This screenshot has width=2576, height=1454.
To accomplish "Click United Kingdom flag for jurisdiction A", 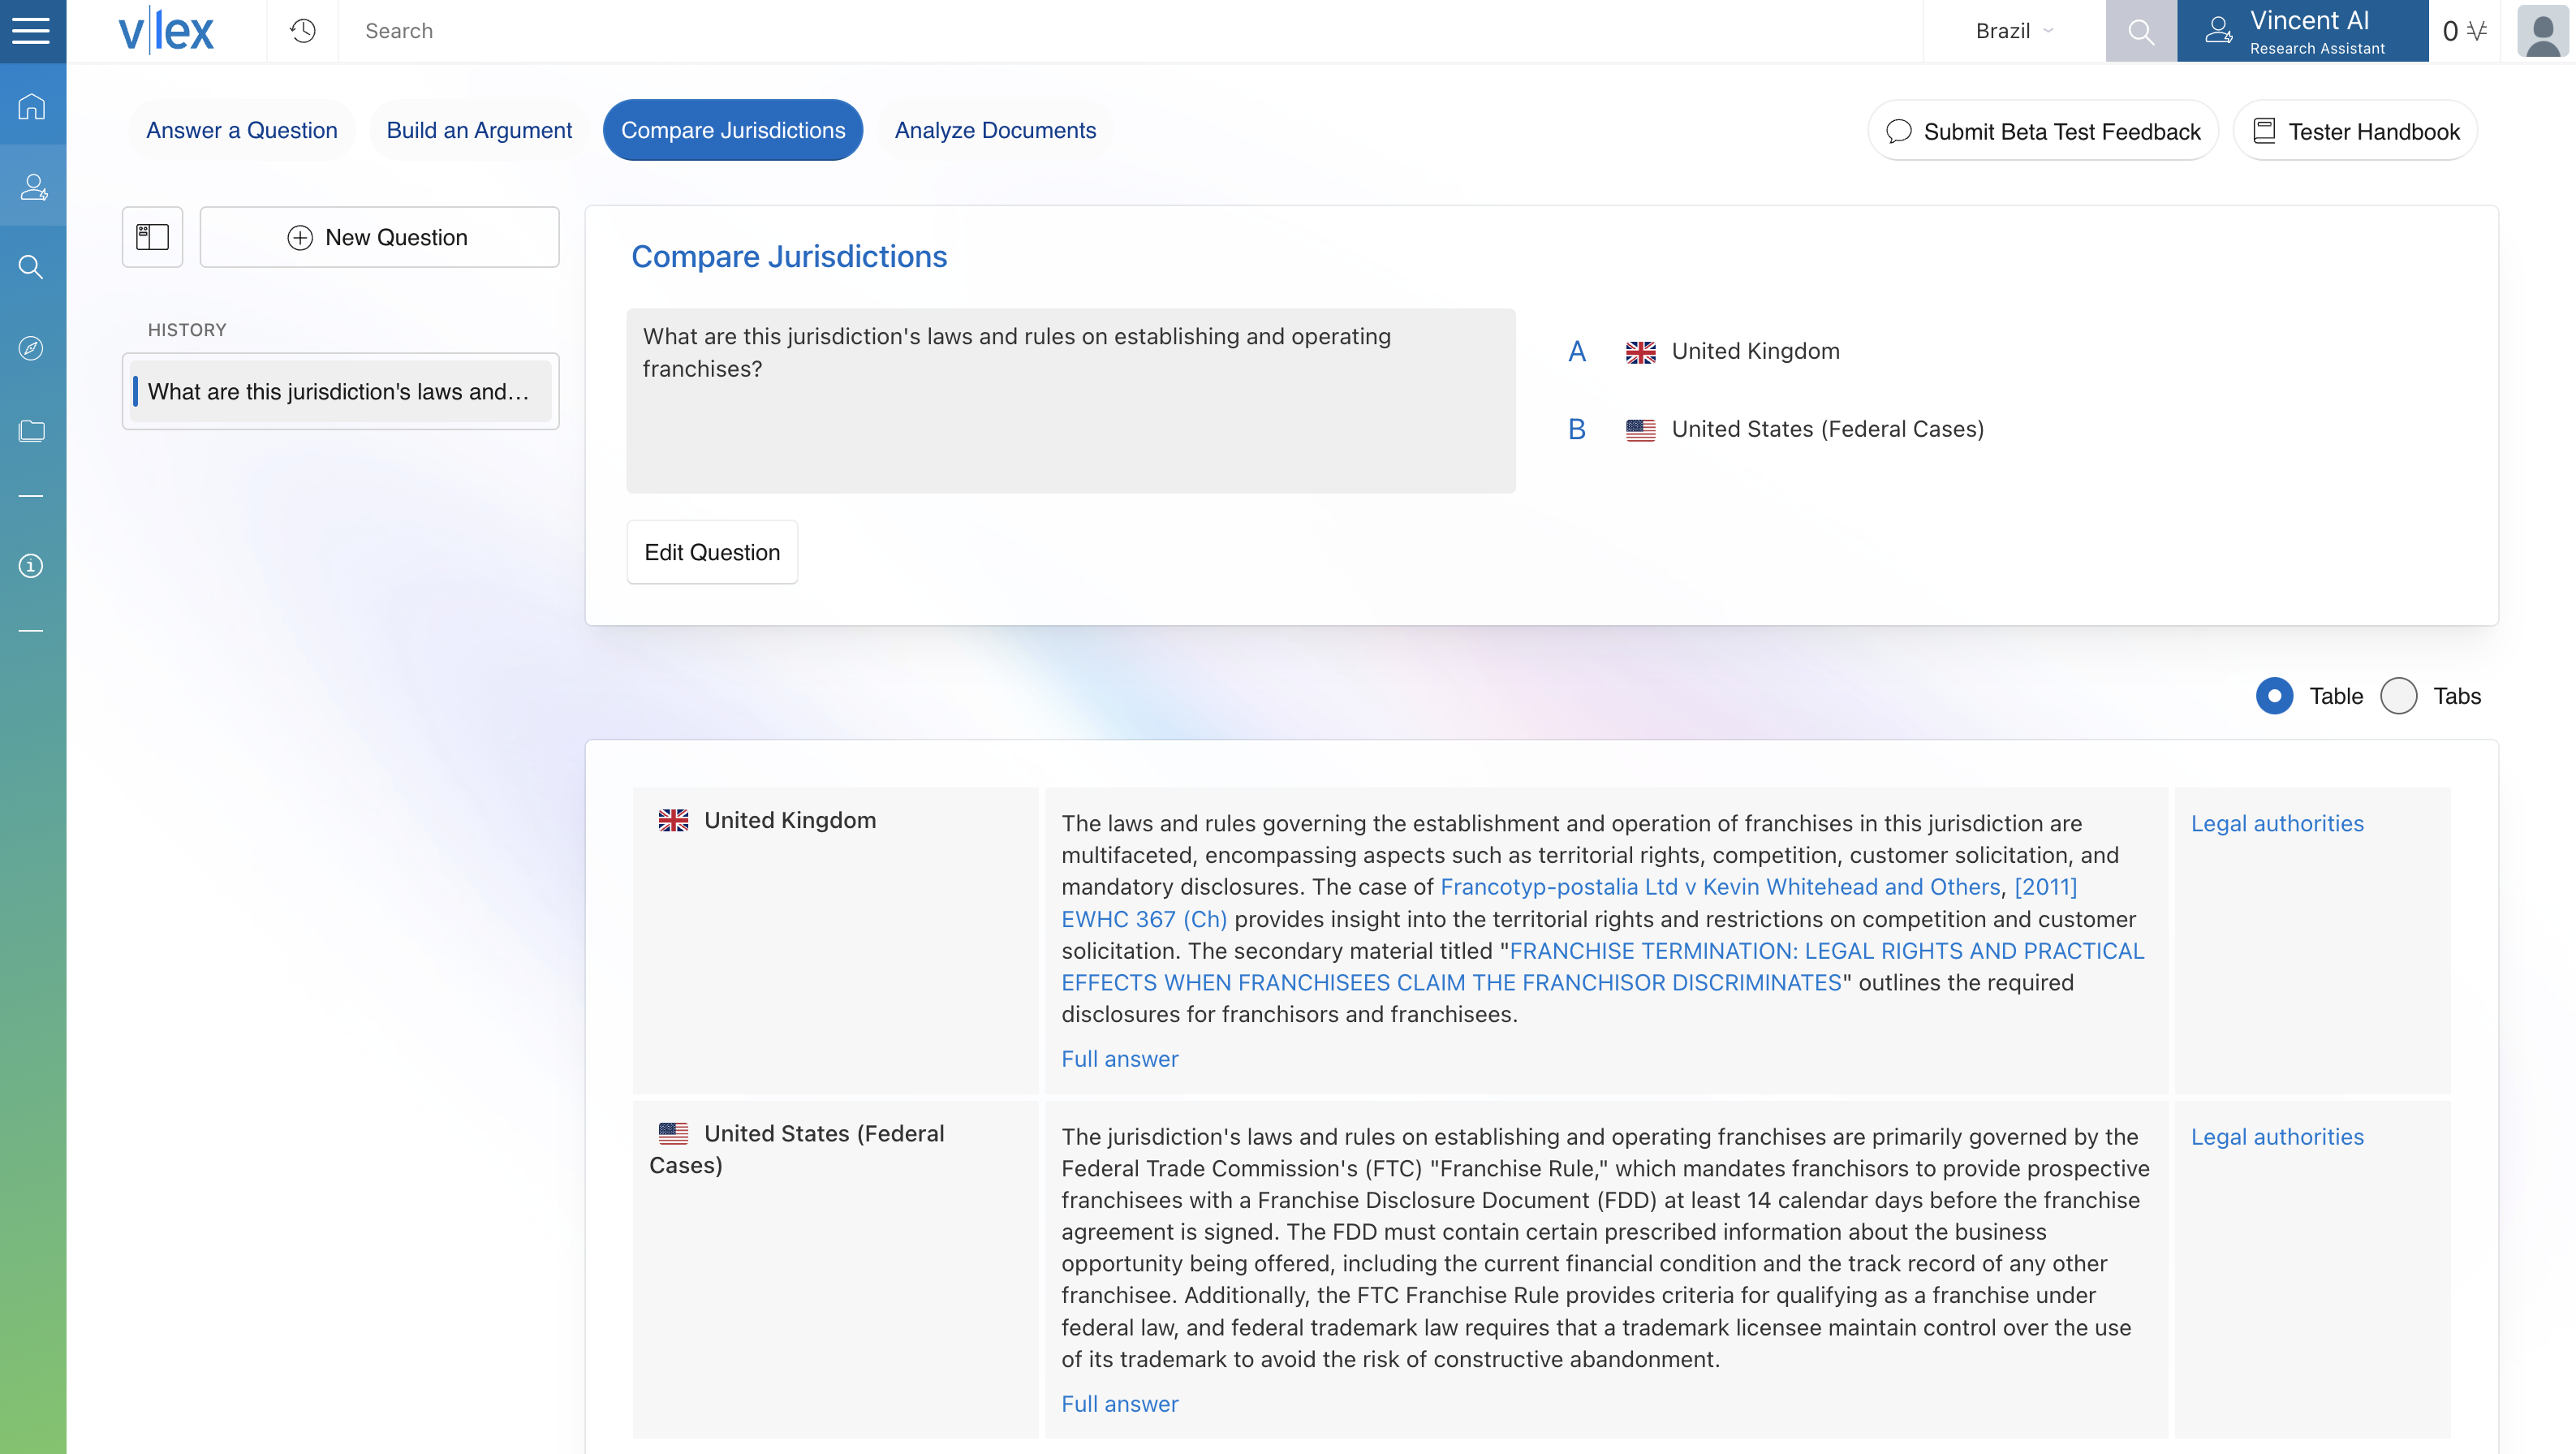I will [1640, 352].
